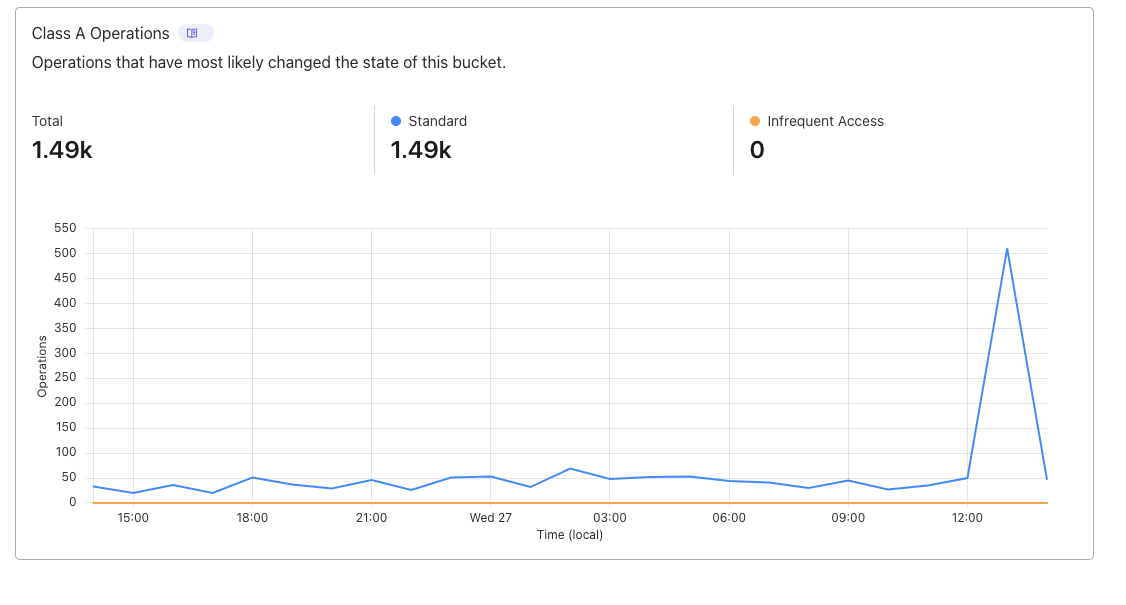Hide the Total metric by clicking it
This screenshot has height=605, width=1126.
click(x=48, y=120)
